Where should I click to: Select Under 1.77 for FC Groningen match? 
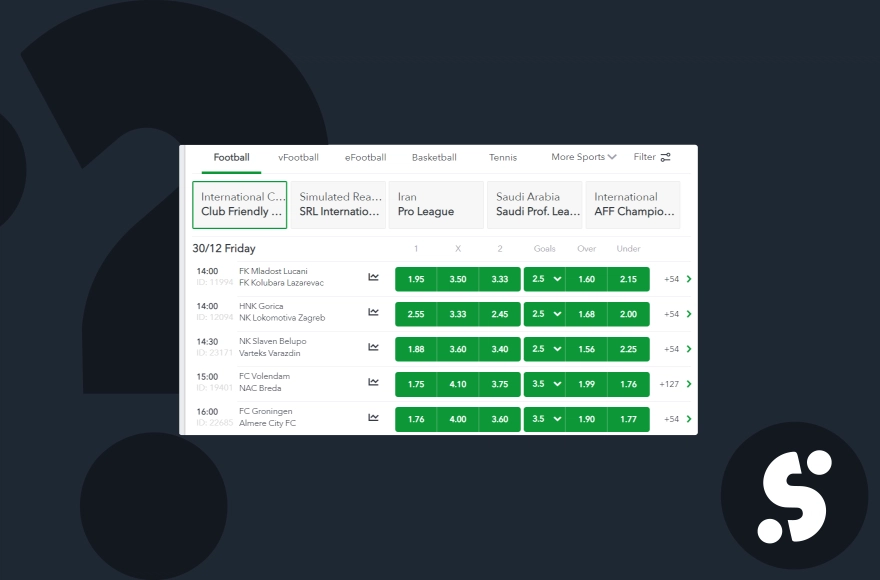tap(629, 419)
